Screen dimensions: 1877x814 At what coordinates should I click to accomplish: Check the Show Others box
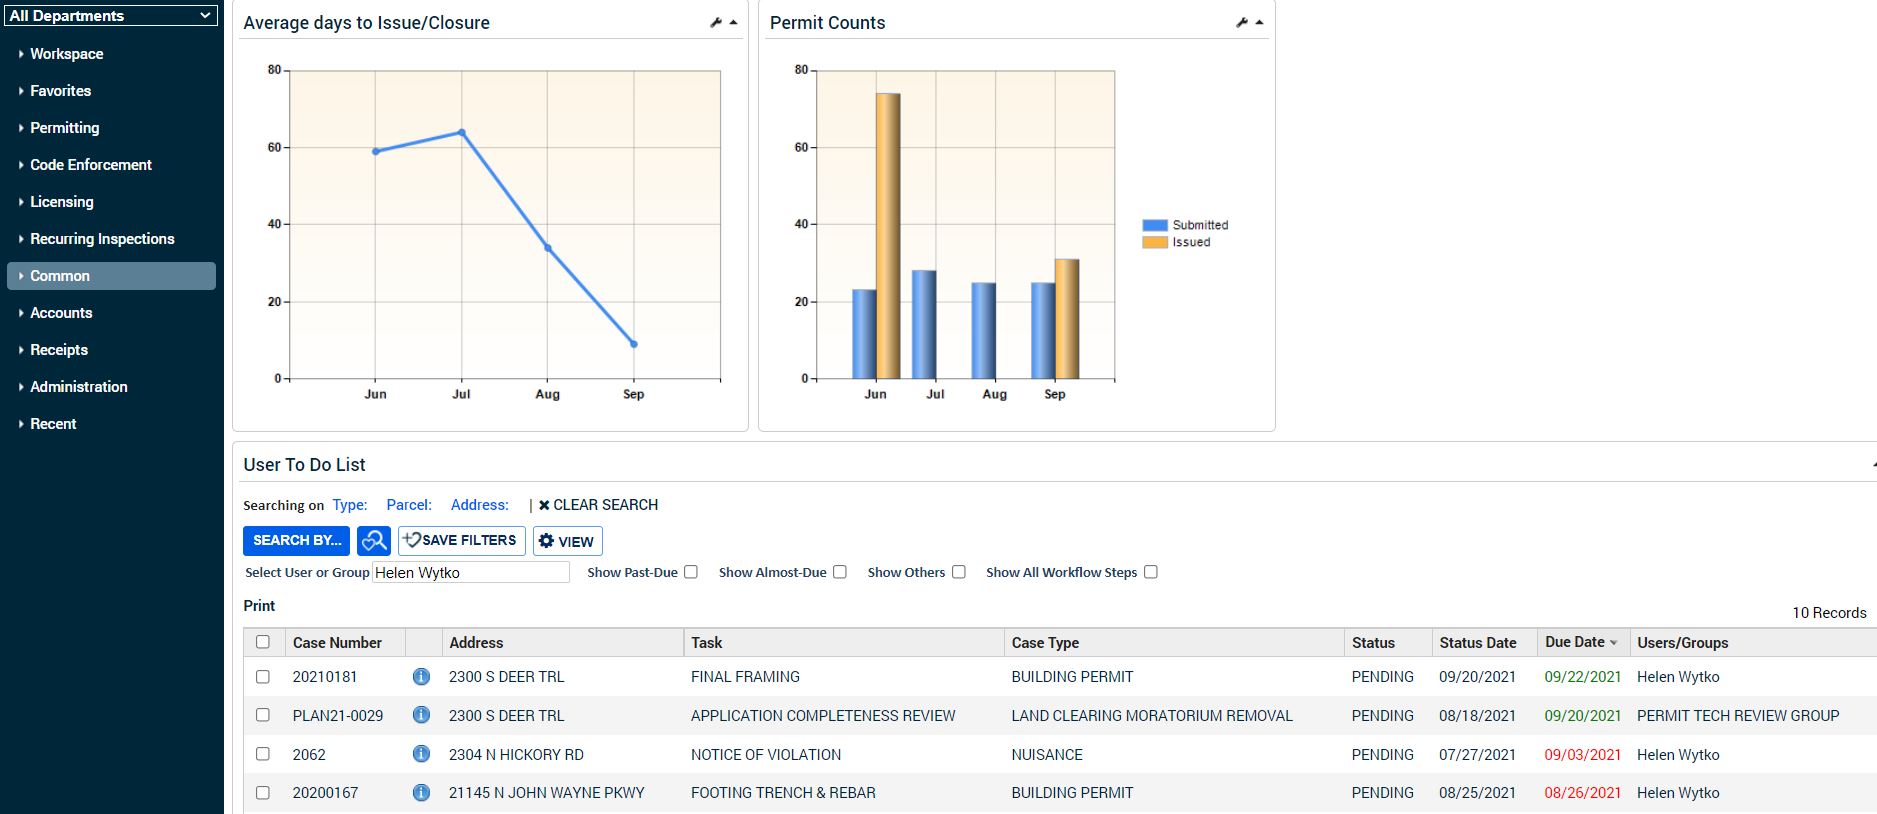click(x=959, y=572)
